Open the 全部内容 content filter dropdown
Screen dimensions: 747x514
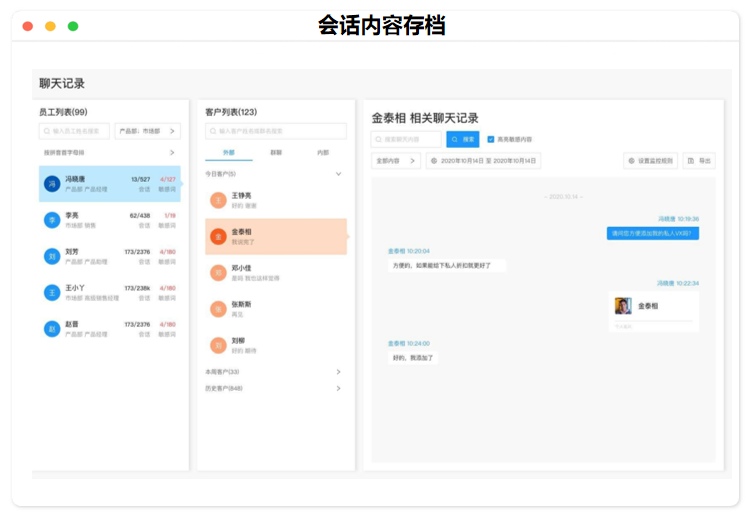[x=395, y=160]
